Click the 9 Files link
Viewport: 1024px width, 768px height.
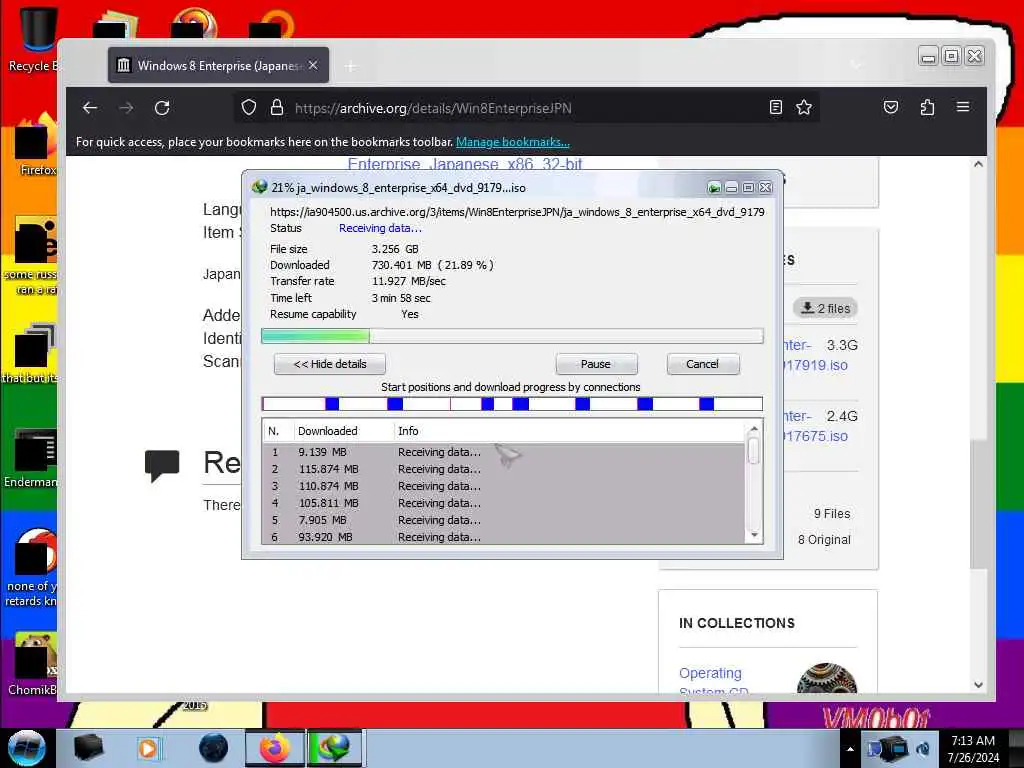coord(832,514)
